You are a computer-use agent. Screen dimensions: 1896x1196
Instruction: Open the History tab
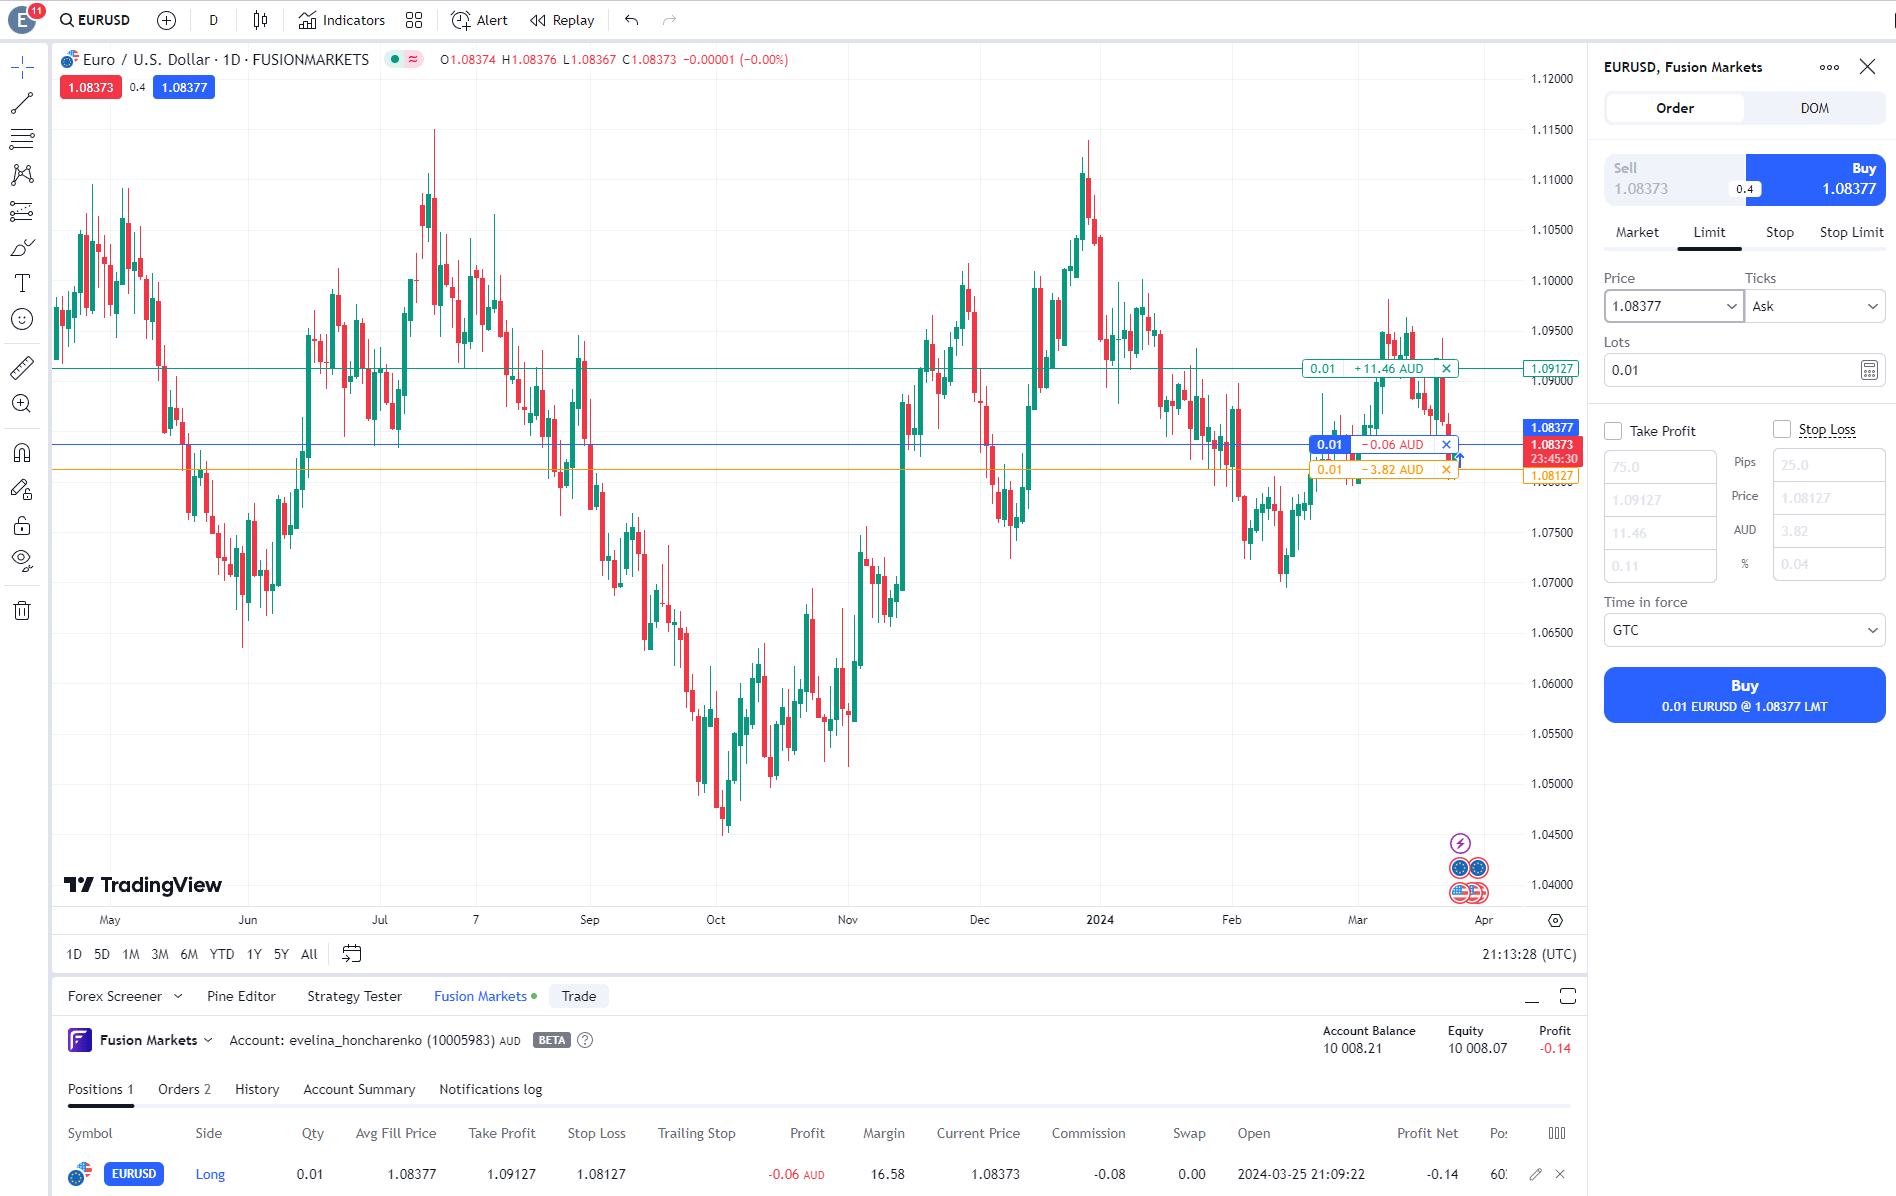pyautogui.click(x=257, y=1089)
